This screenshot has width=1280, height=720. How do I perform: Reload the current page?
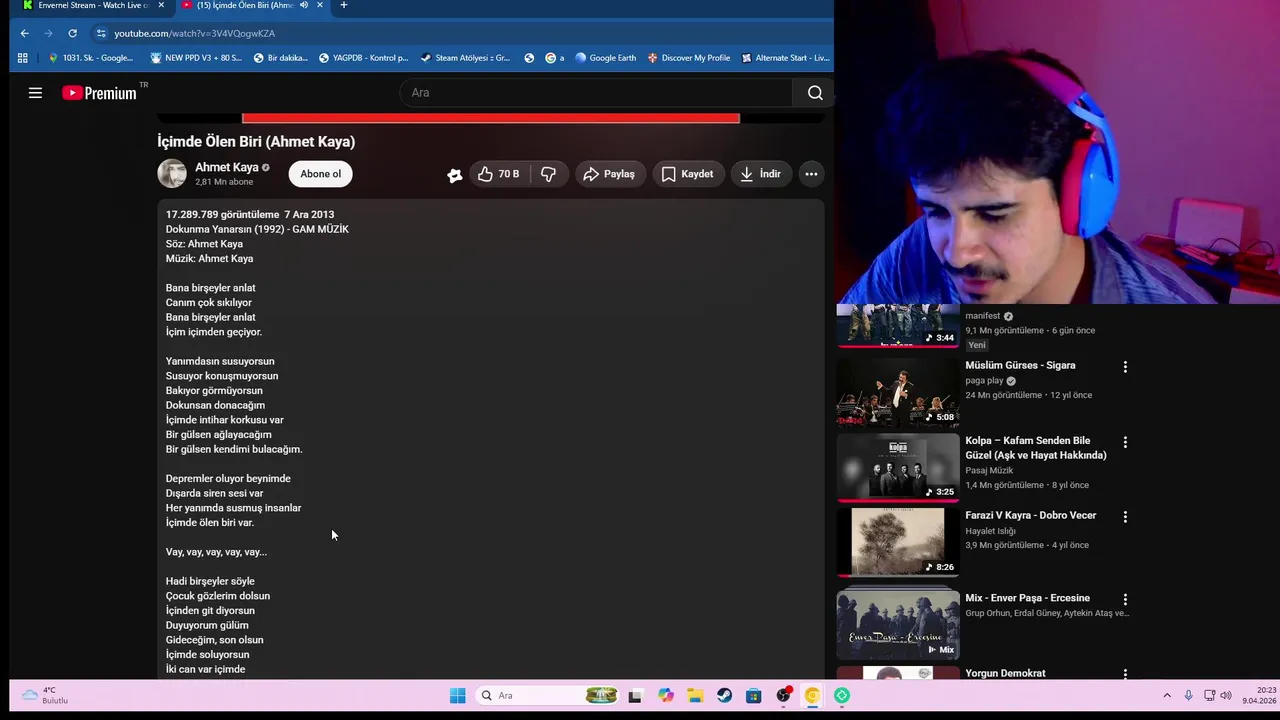(x=72, y=33)
